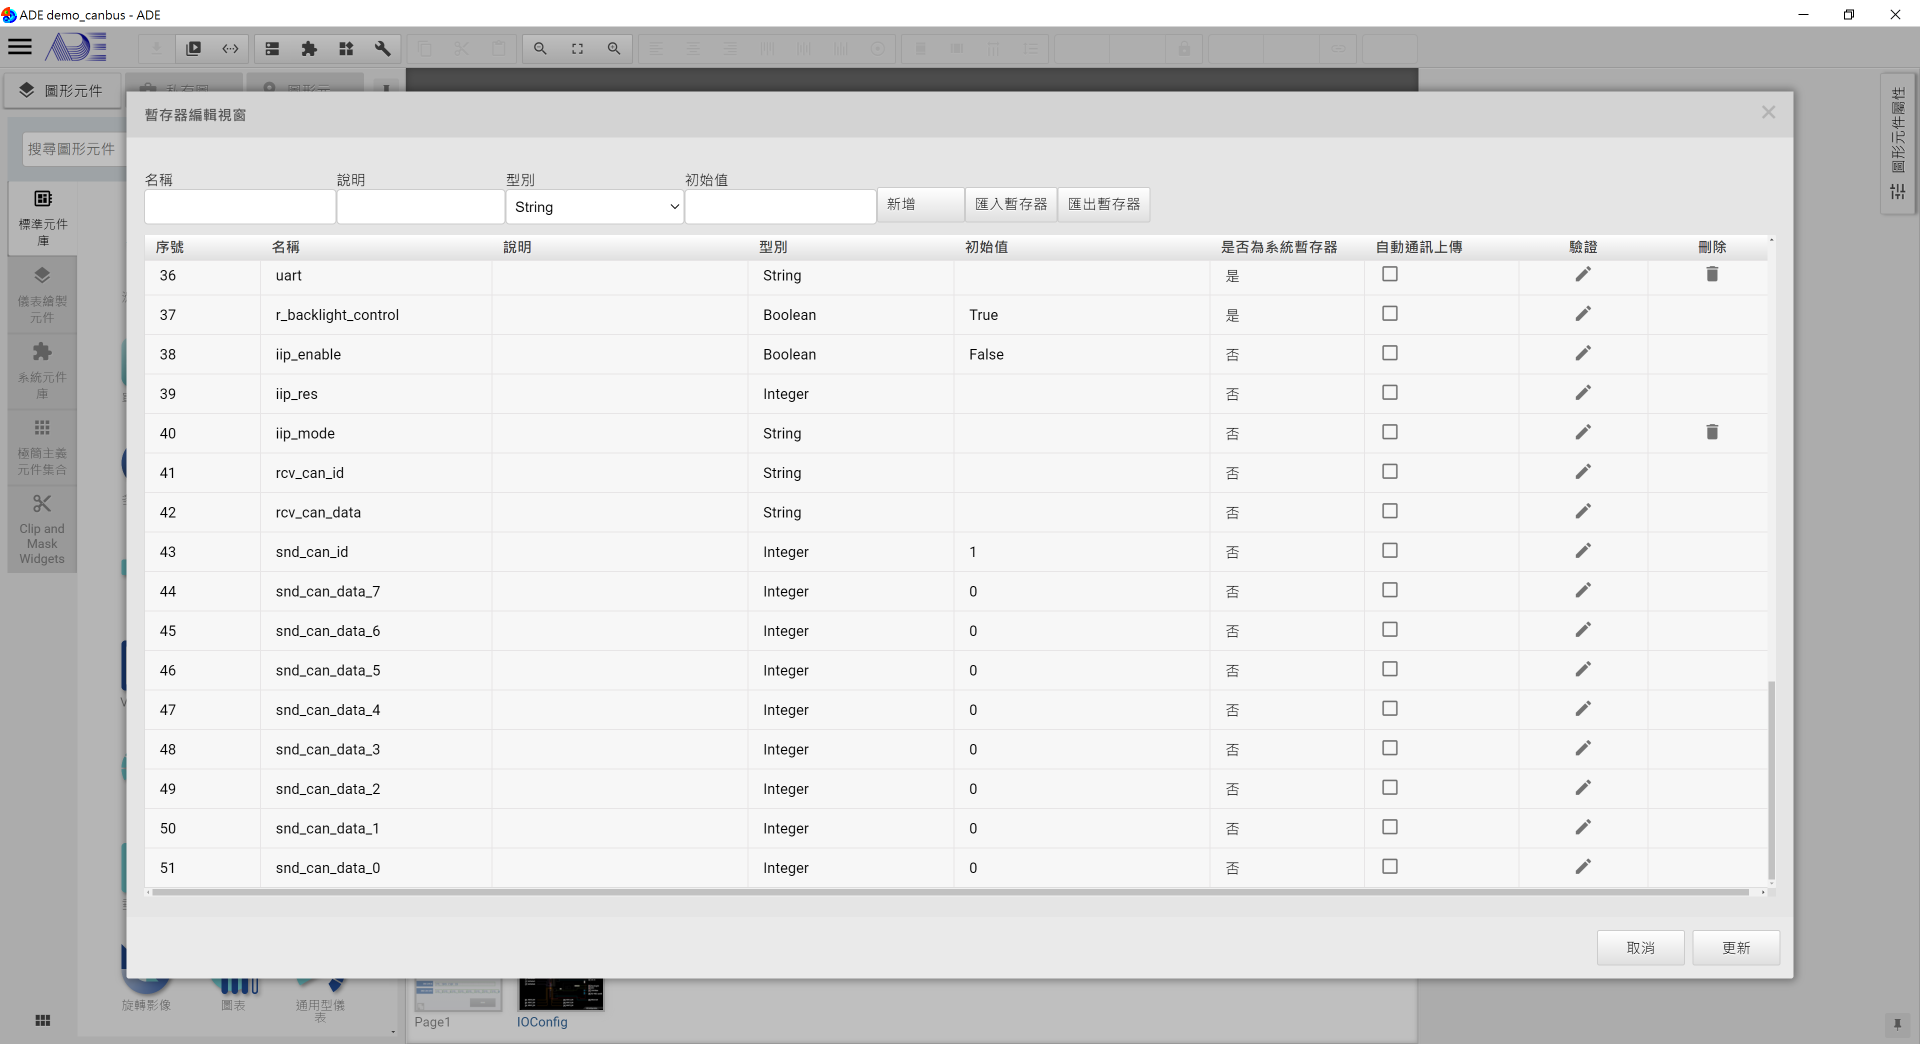Click 匯出暫存器 export registers button

(1103, 205)
